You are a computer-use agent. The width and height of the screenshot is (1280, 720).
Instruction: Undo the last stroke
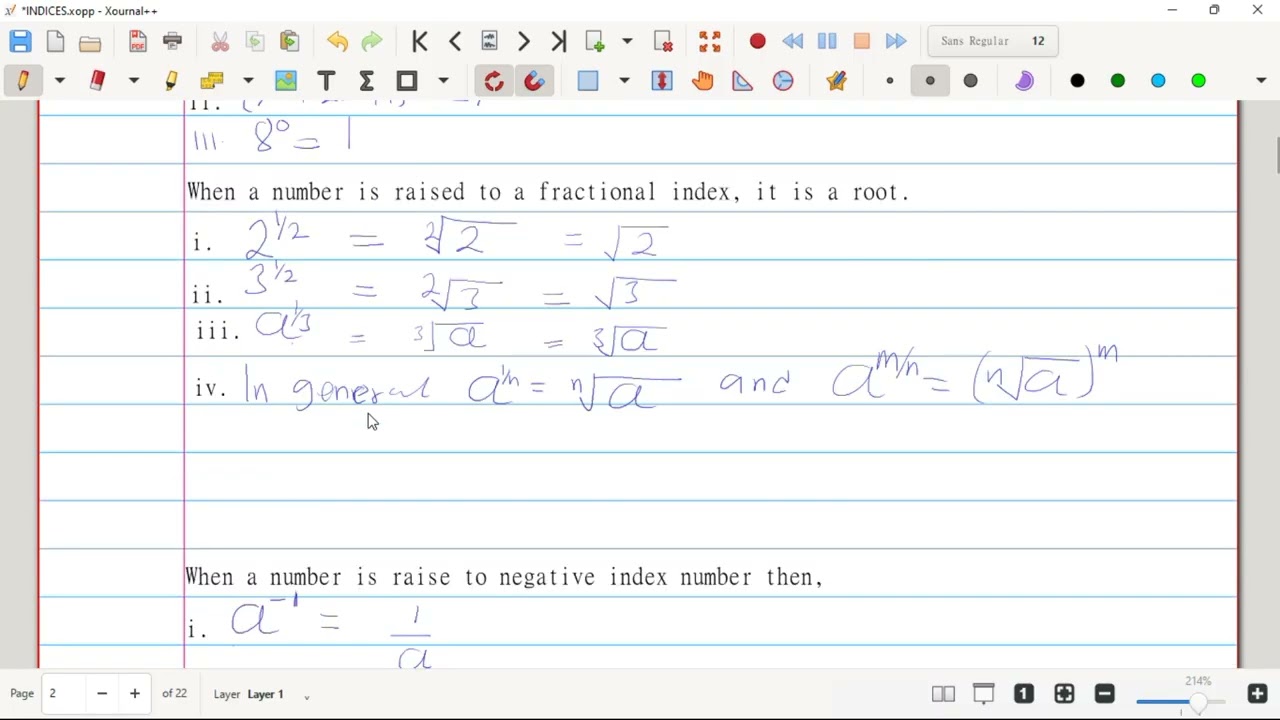[337, 41]
